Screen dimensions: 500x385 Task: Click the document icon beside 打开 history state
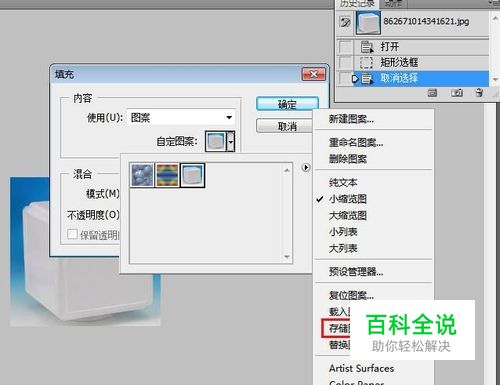[367, 47]
